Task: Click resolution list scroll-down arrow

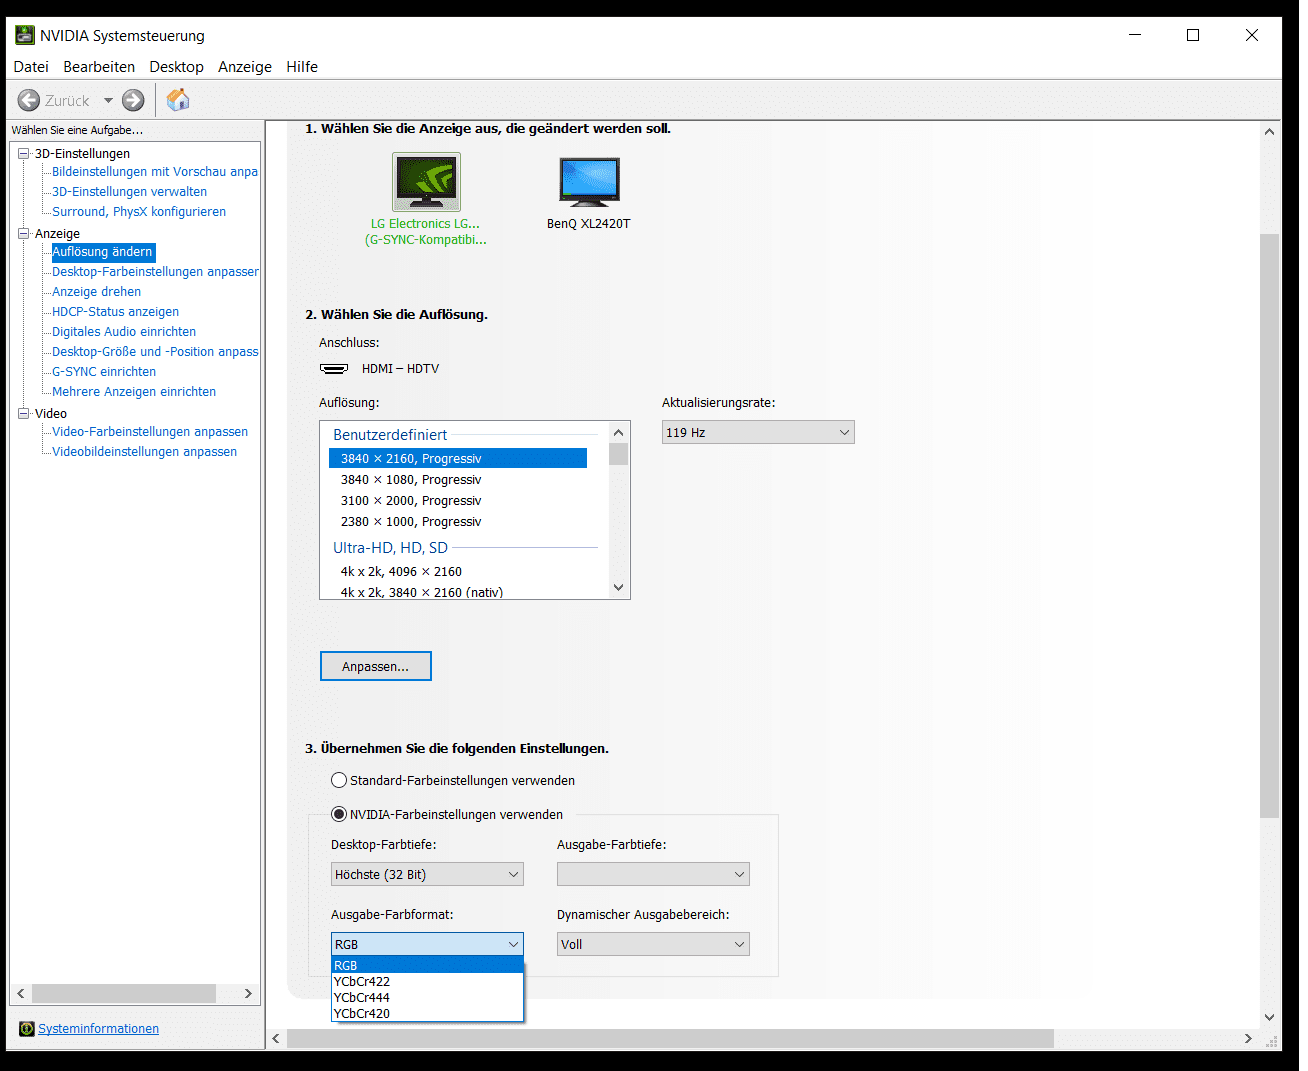Action: pyautogui.click(x=618, y=587)
